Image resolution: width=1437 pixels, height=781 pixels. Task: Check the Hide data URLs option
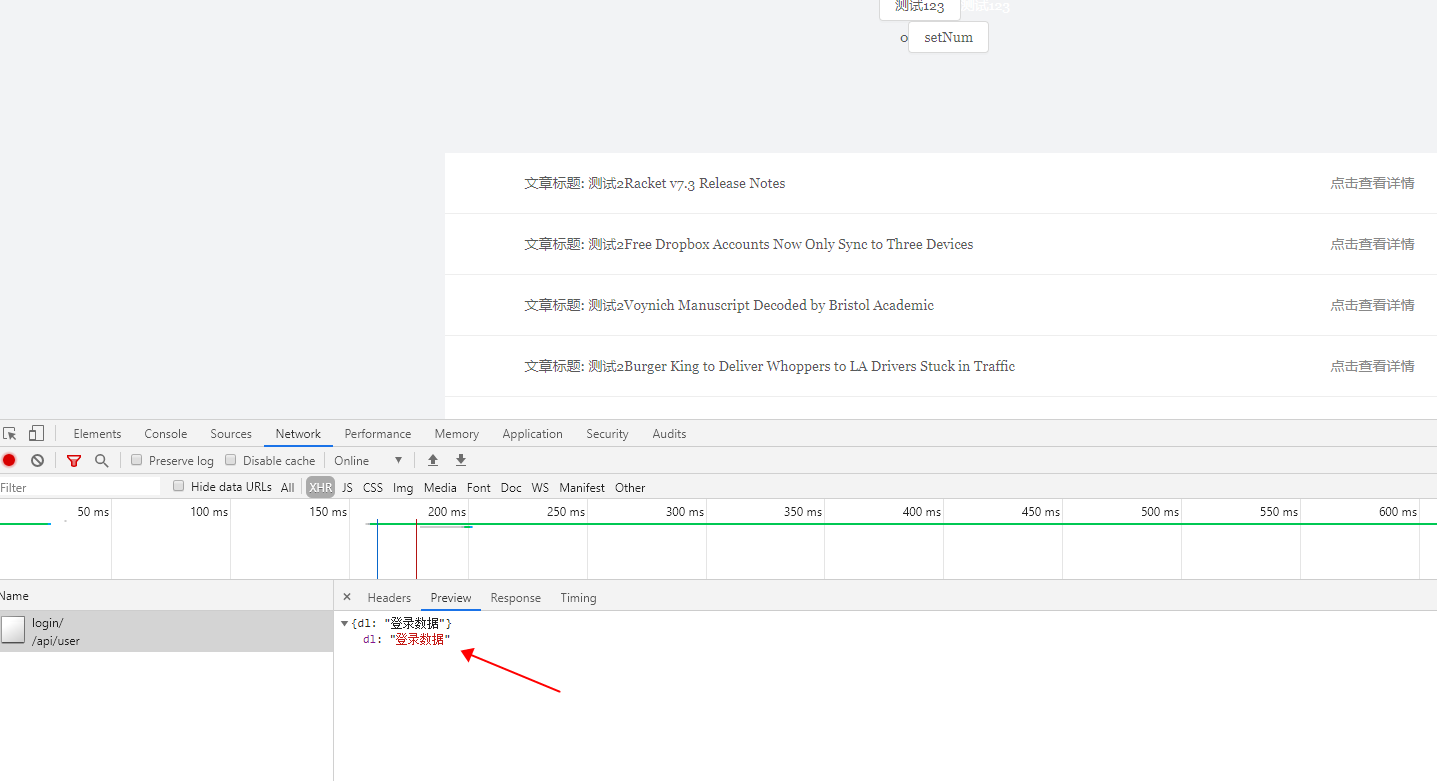(178, 487)
